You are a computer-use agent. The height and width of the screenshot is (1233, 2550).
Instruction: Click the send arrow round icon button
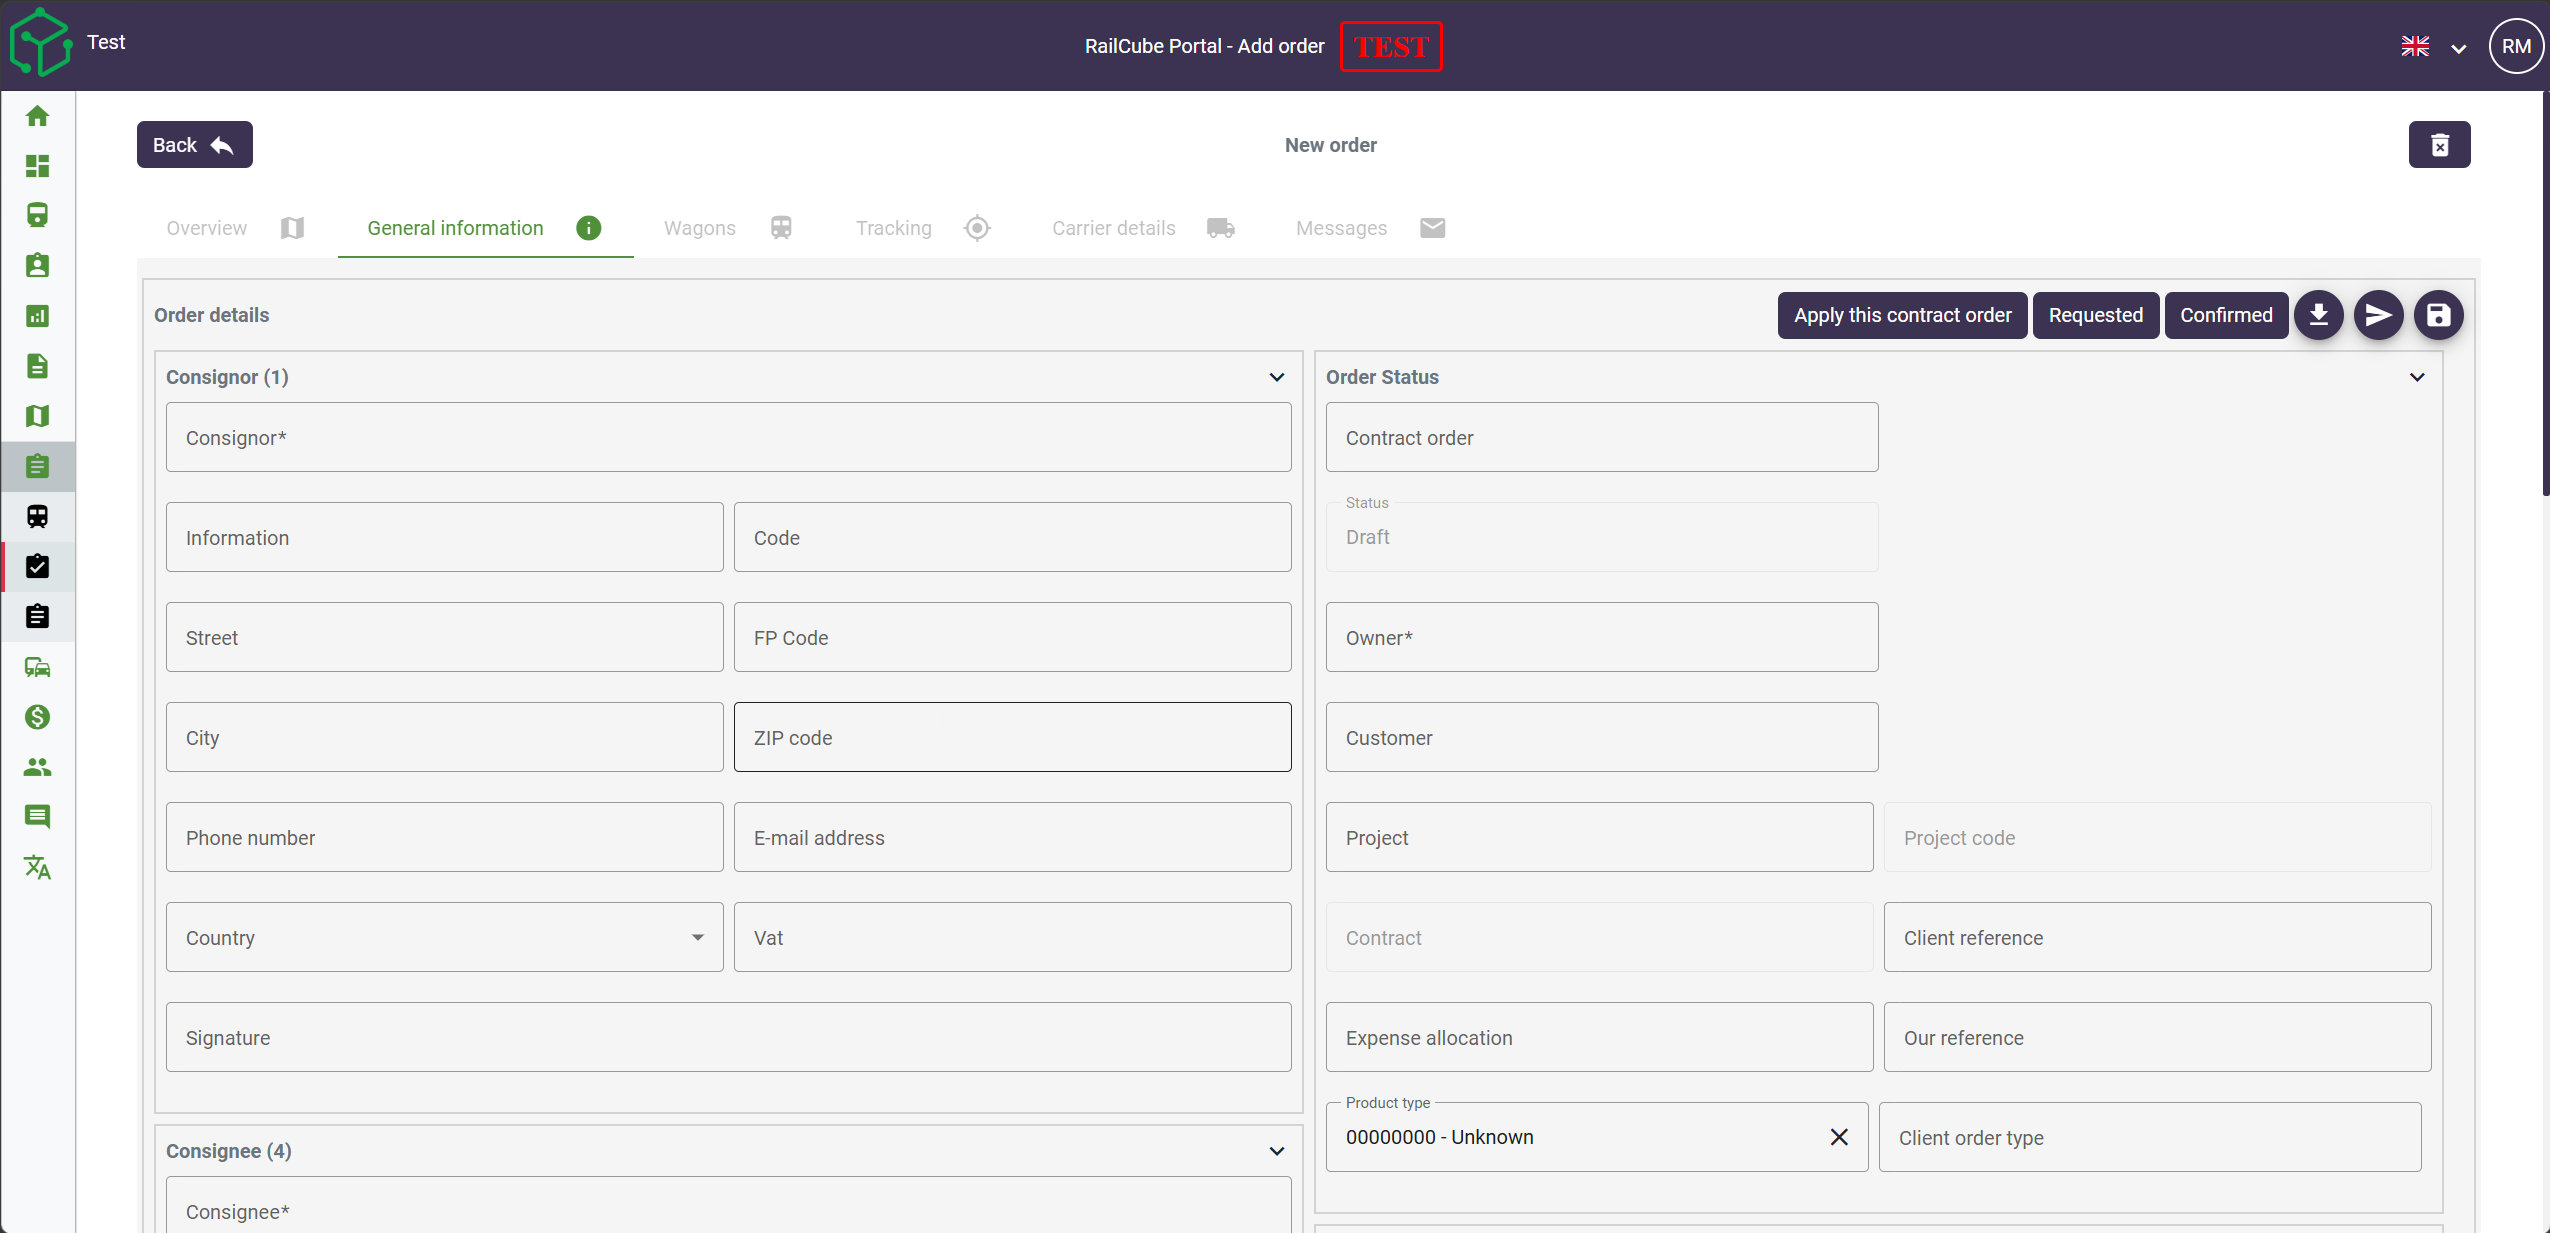(x=2378, y=315)
